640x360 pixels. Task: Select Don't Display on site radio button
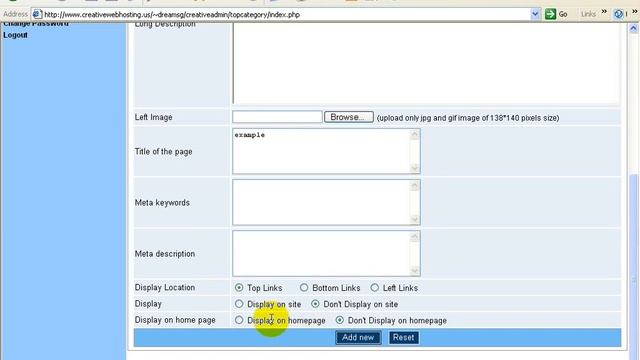[315, 304]
